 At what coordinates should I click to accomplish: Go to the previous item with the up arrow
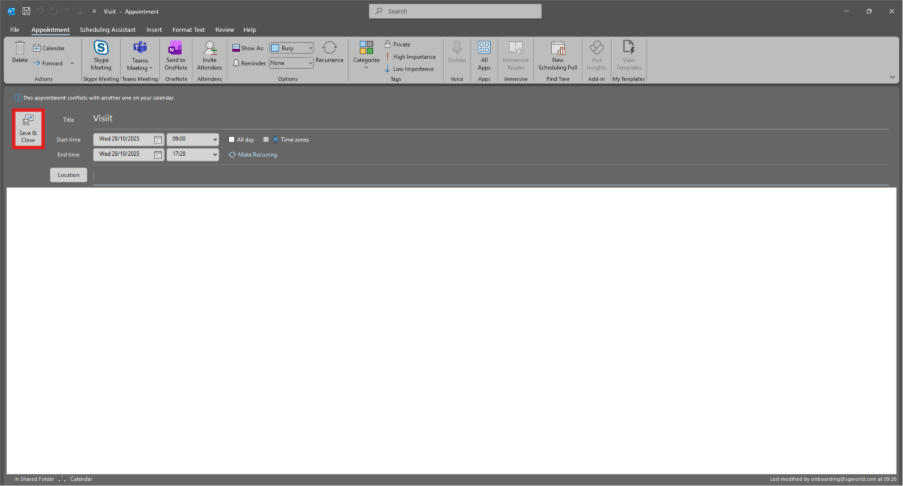(67, 11)
